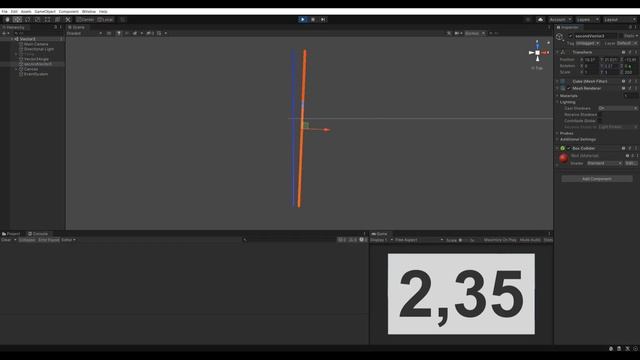This screenshot has width=640, height=360.
Task: Toggle the scene gizmo lock icon
Action: (548, 42)
